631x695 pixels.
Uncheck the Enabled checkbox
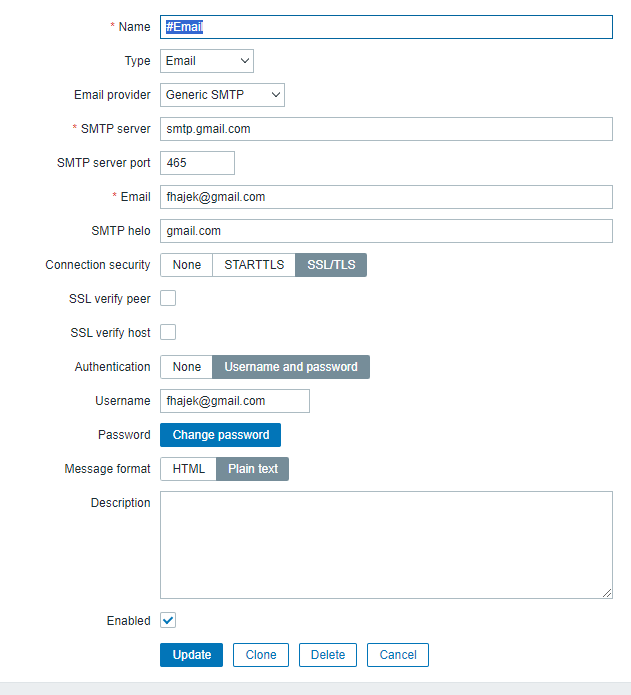point(168,621)
